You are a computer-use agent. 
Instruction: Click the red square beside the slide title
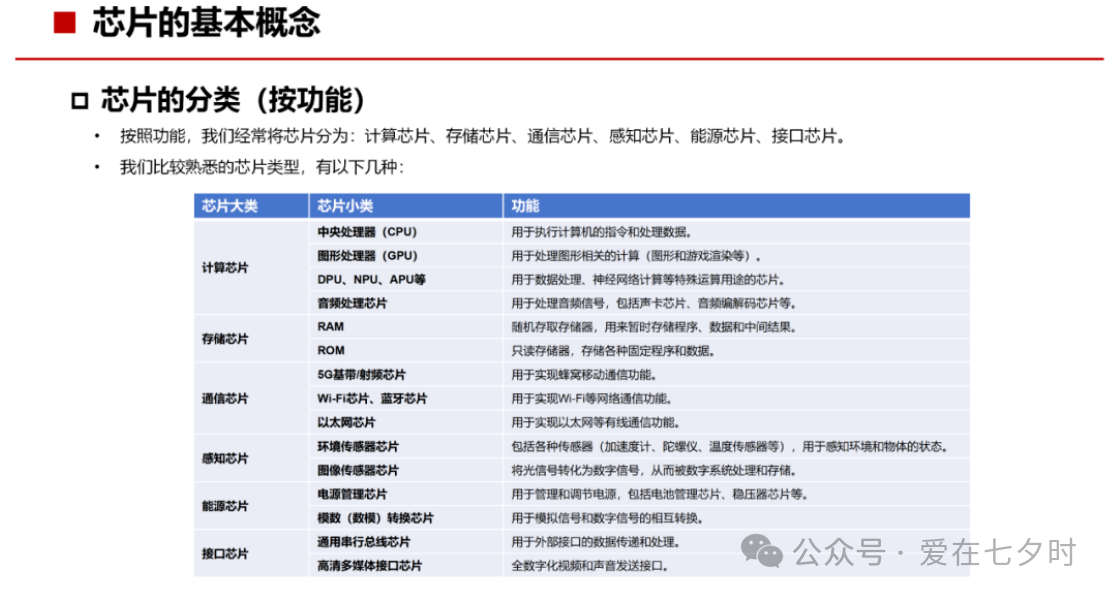[x=65, y=23]
